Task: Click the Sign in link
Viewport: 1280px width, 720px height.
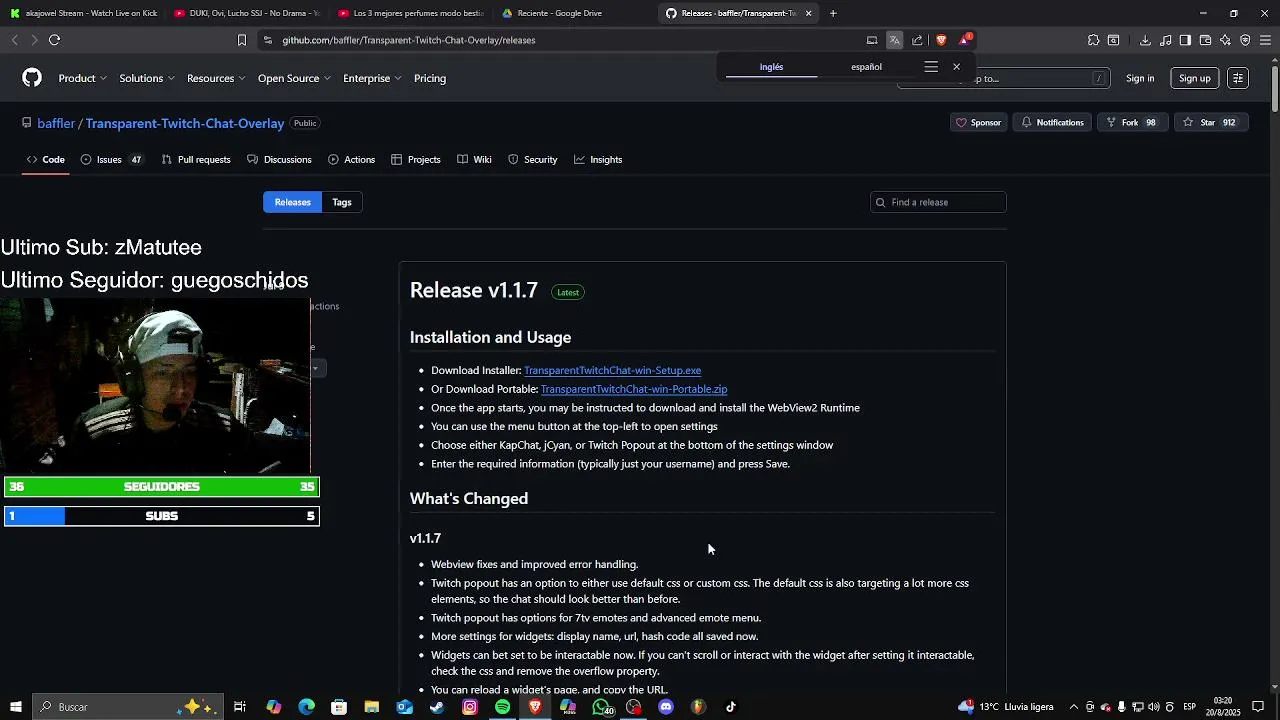Action: [x=1140, y=78]
